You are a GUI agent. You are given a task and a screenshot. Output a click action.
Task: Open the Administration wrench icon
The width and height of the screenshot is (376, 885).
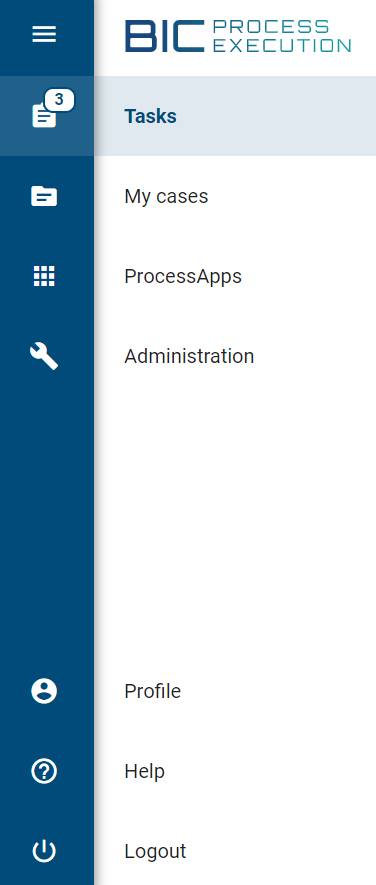click(x=44, y=357)
